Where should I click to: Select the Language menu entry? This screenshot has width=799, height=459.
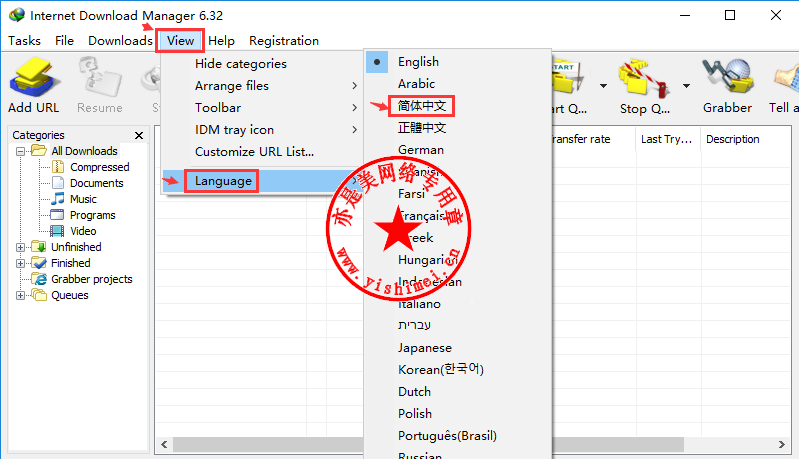click(261, 181)
